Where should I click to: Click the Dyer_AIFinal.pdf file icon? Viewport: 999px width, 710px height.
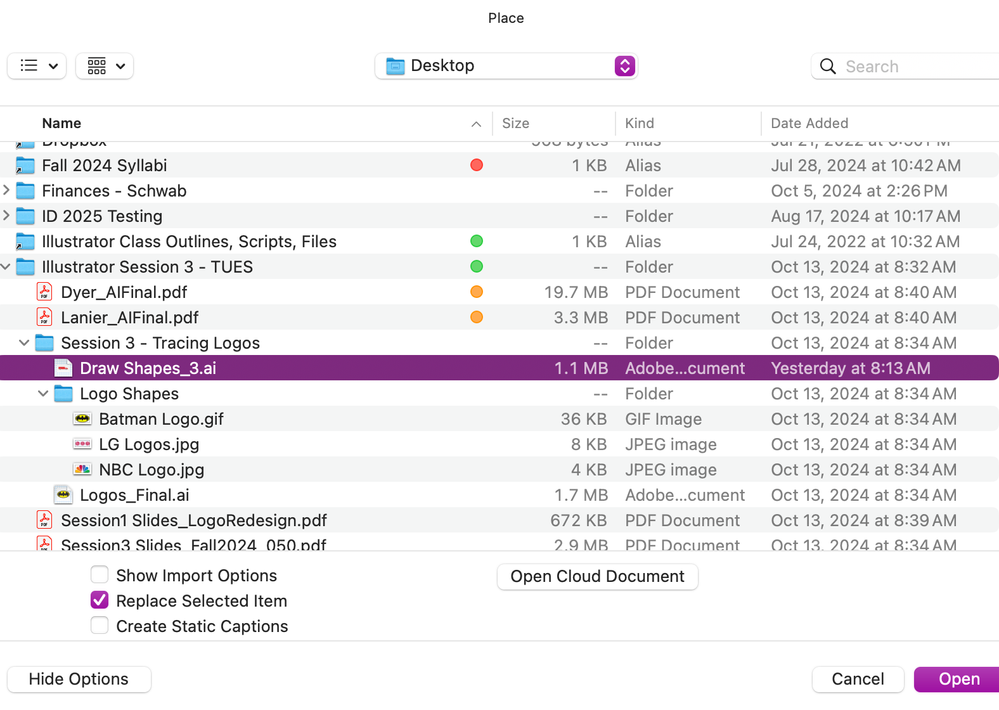click(44, 292)
